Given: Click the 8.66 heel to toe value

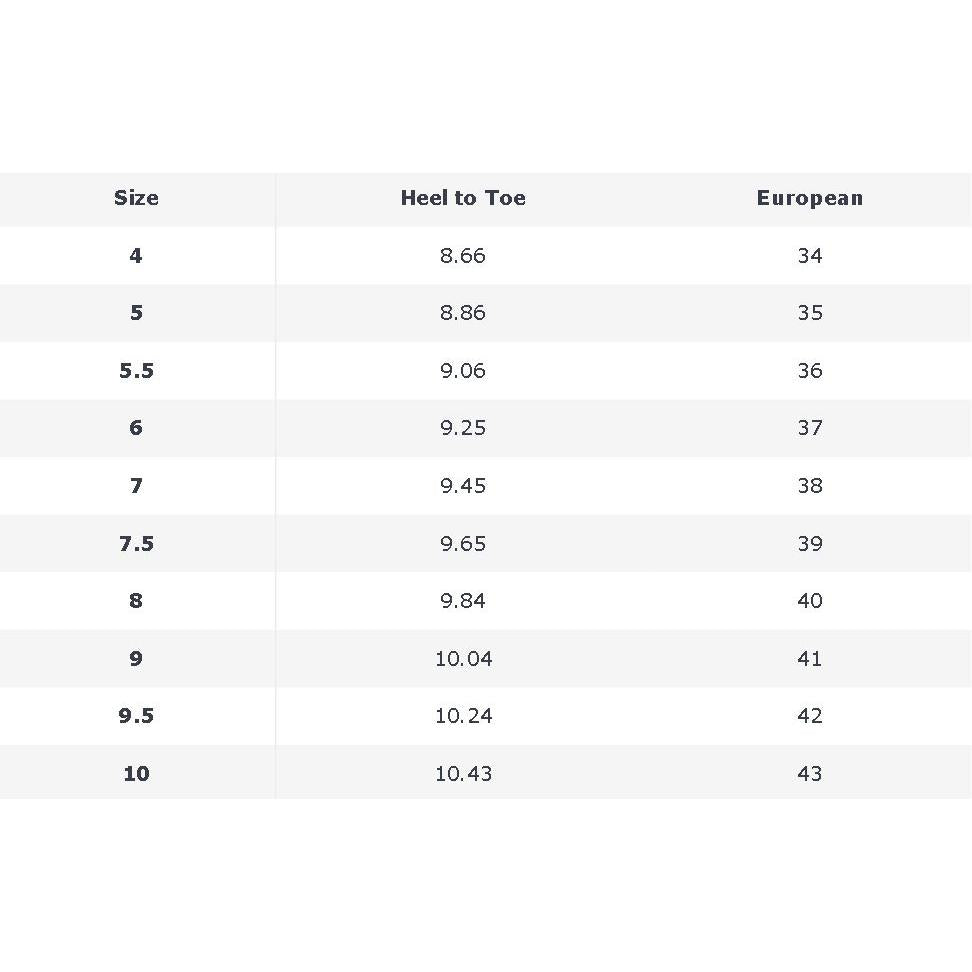Looking at the screenshot, I should click(x=463, y=256).
